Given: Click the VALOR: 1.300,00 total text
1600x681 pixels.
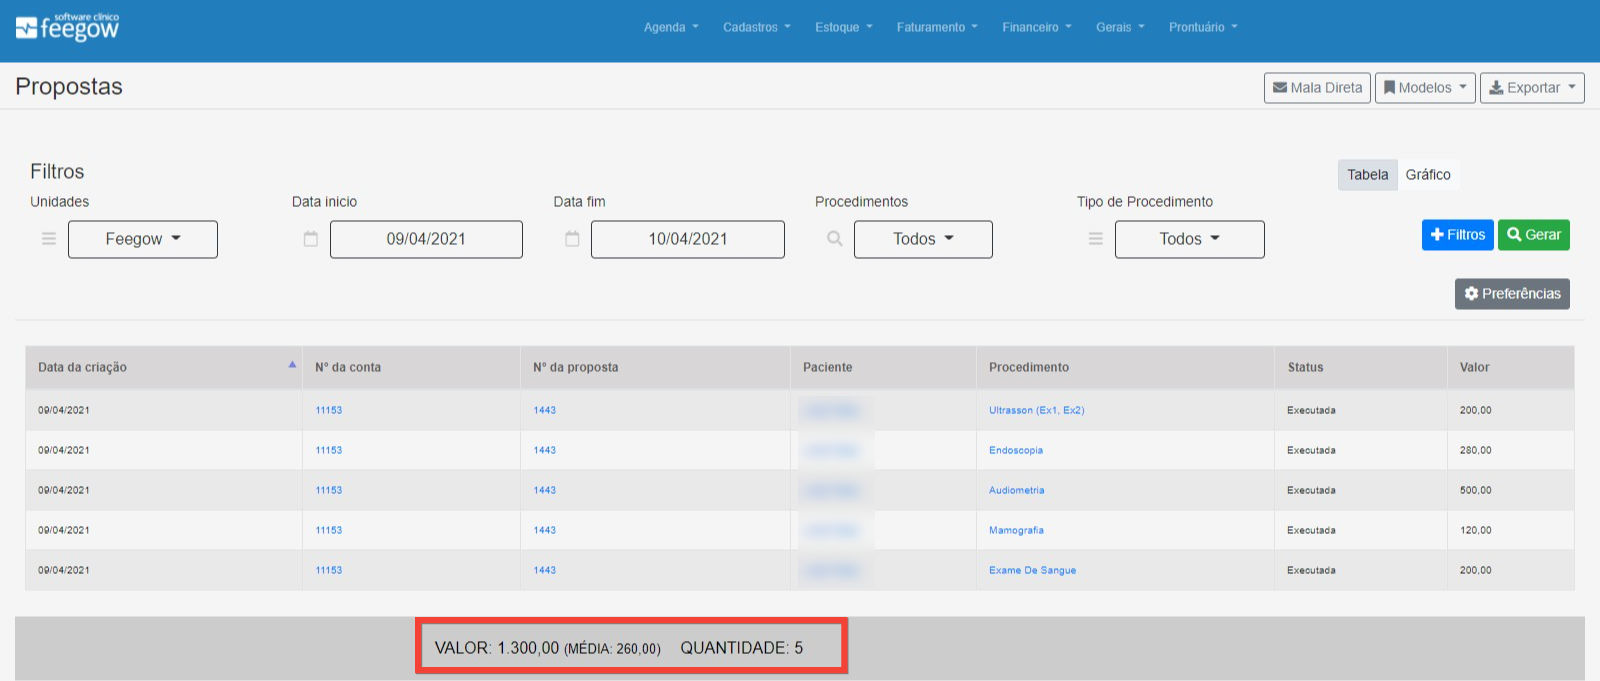Looking at the screenshot, I should (497, 648).
